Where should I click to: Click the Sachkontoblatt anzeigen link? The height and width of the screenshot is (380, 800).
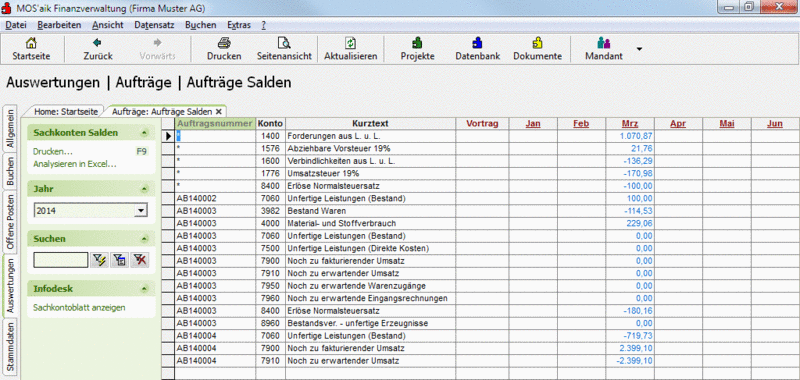[x=79, y=308]
